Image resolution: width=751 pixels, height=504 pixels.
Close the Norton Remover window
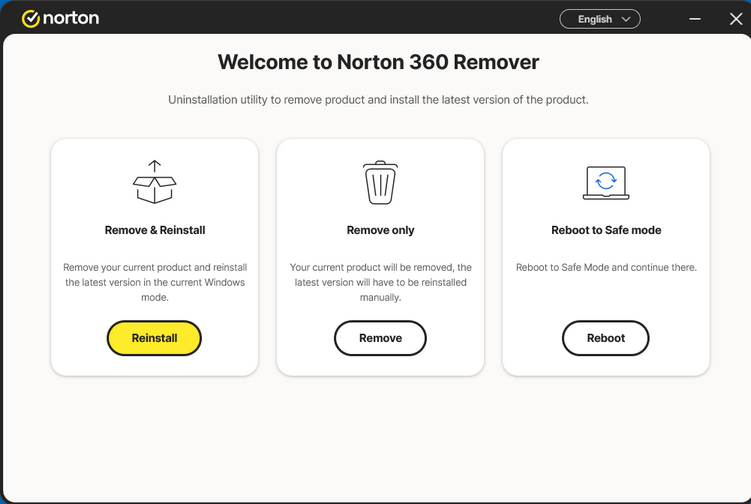coord(736,19)
